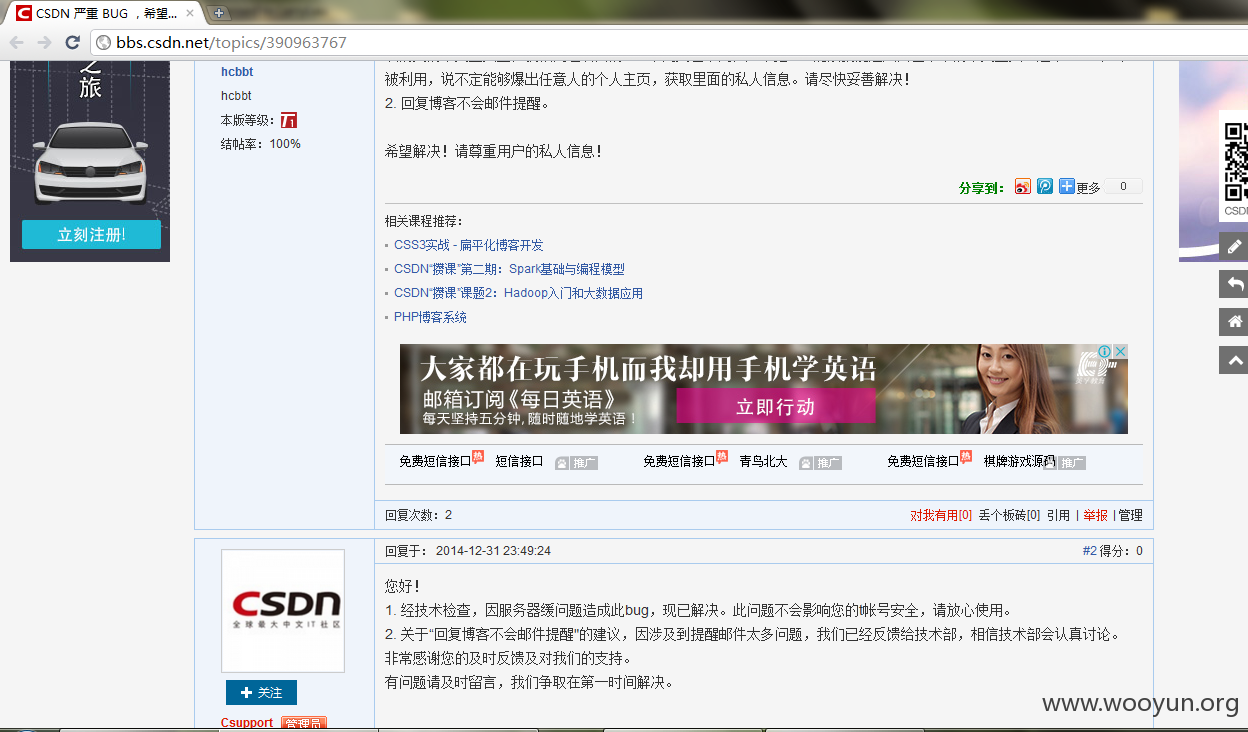The width and height of the screenshot is (1248, 732).
Task: Click the ad info (i) icon
Action: pyautogui.click(x=1105, y=352)
